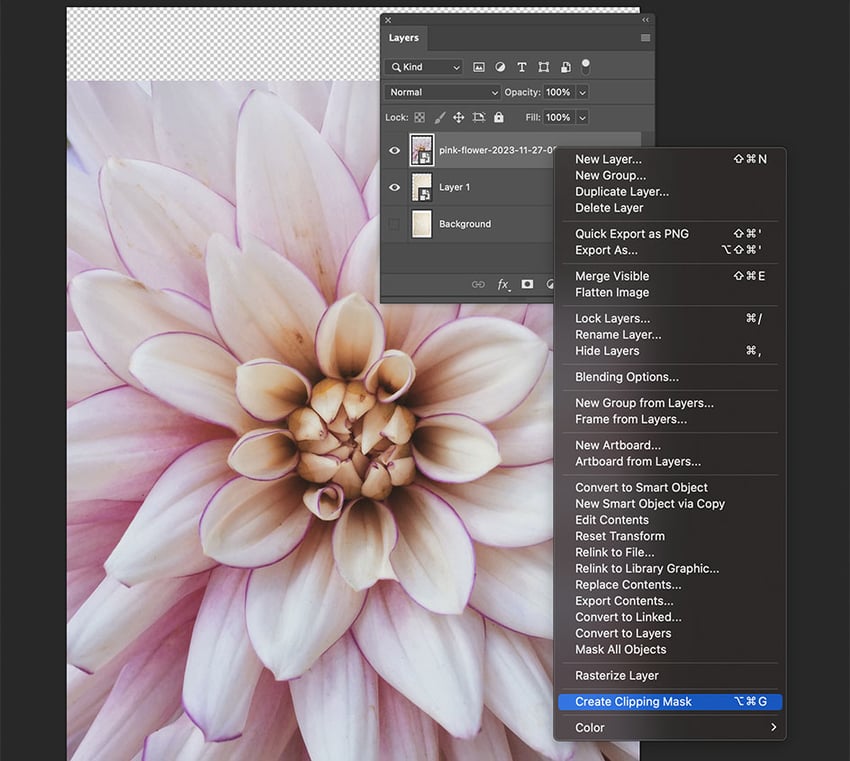
Task: Lock the layer position with the move lock icon
Action: [x=459, y=117]
